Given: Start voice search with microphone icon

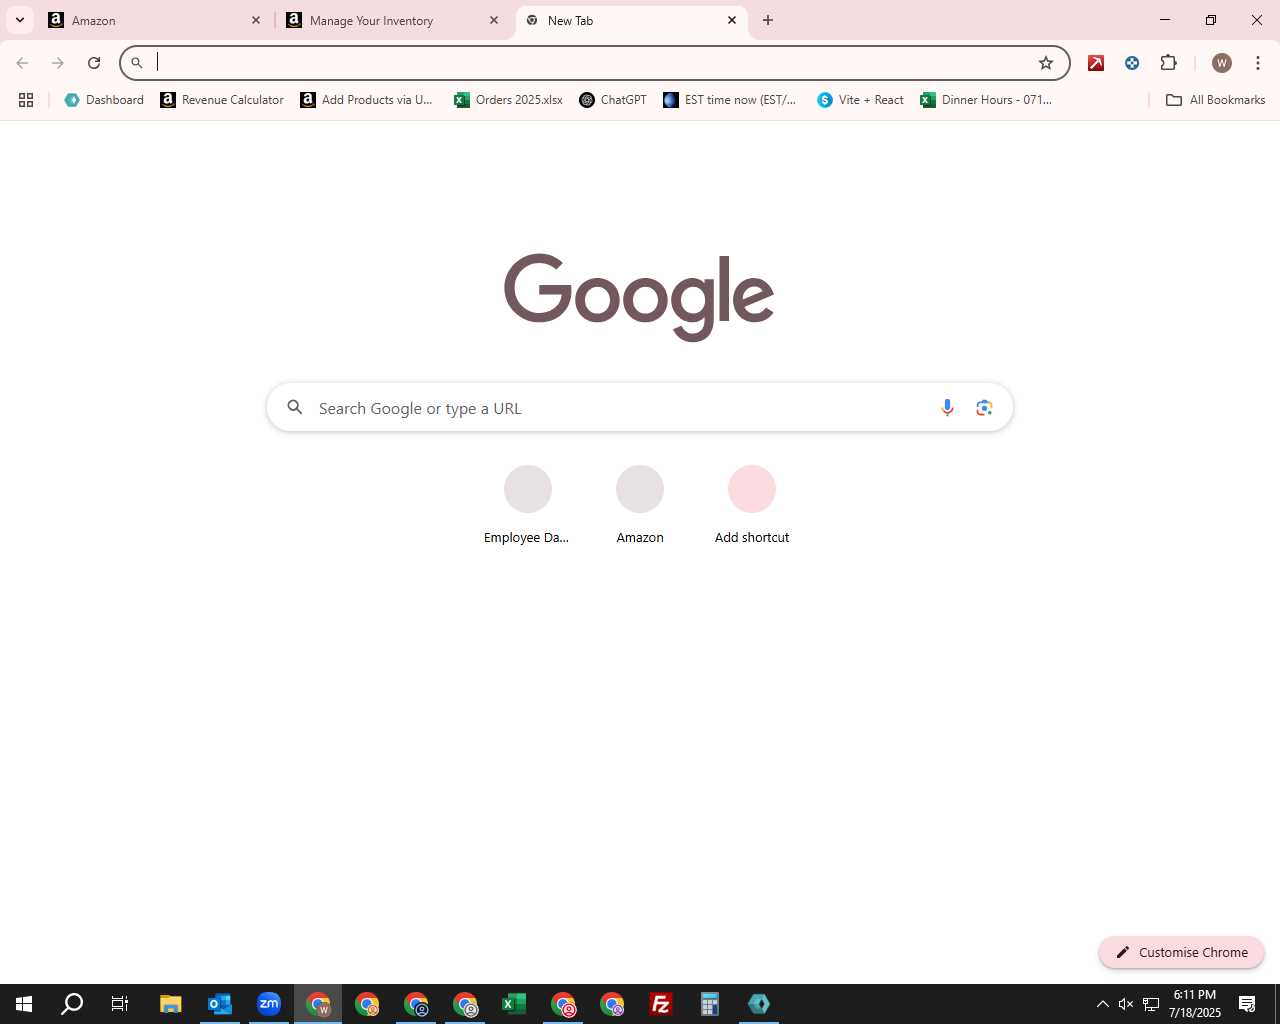Looking at the screenshot, I should click(947, 408).
